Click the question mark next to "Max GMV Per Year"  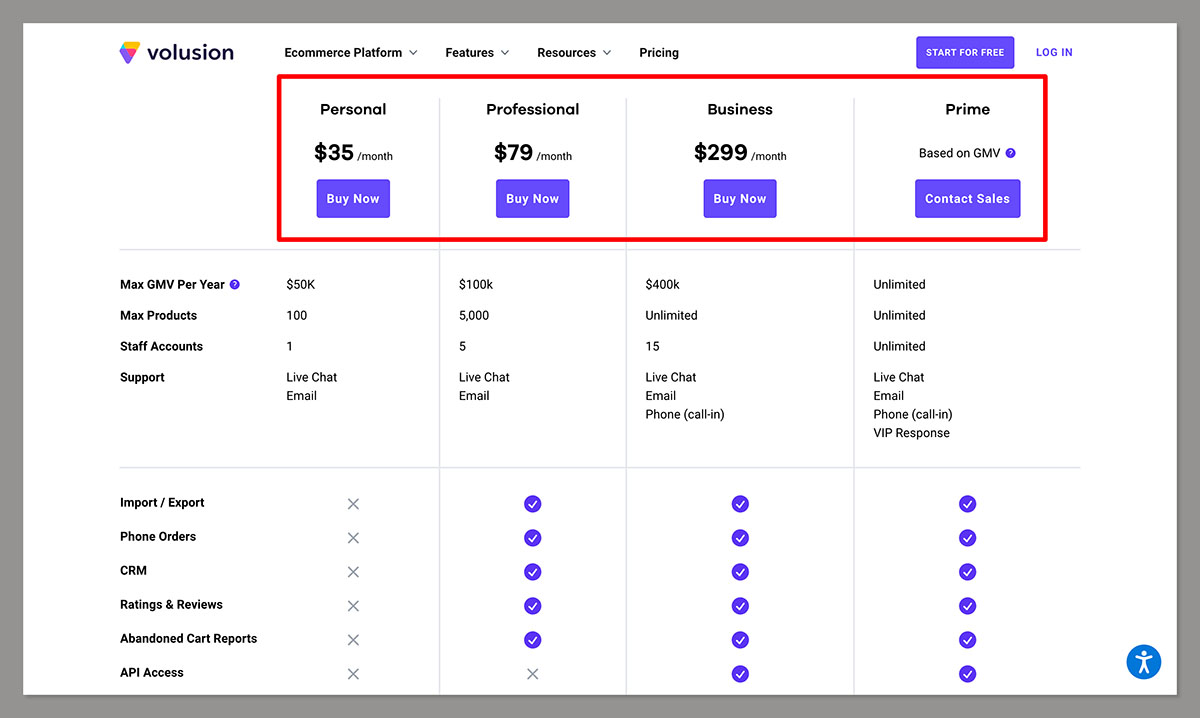pos(234,284)
